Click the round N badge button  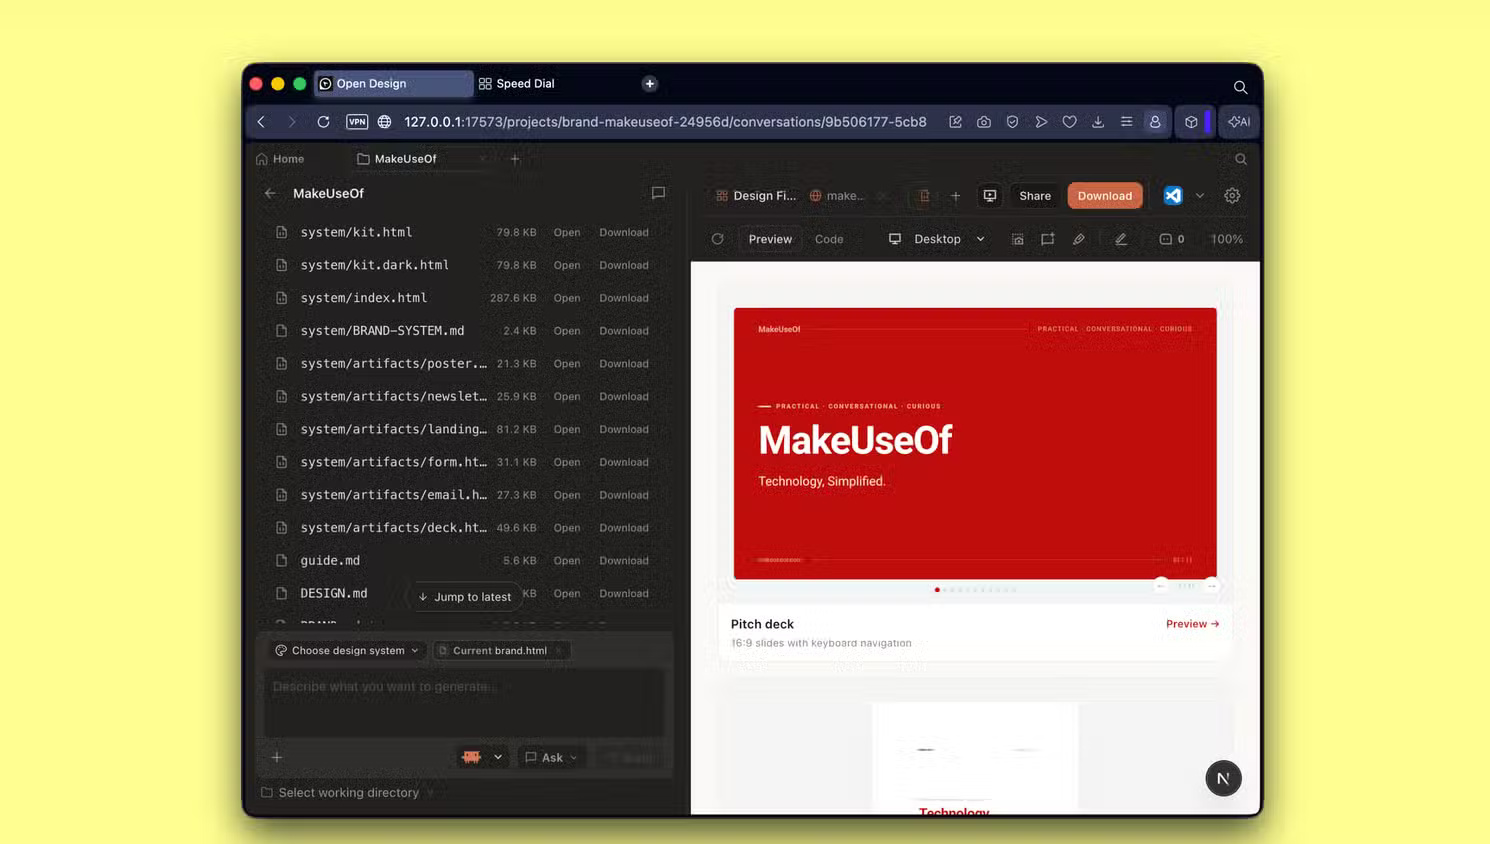[1223, 779]
